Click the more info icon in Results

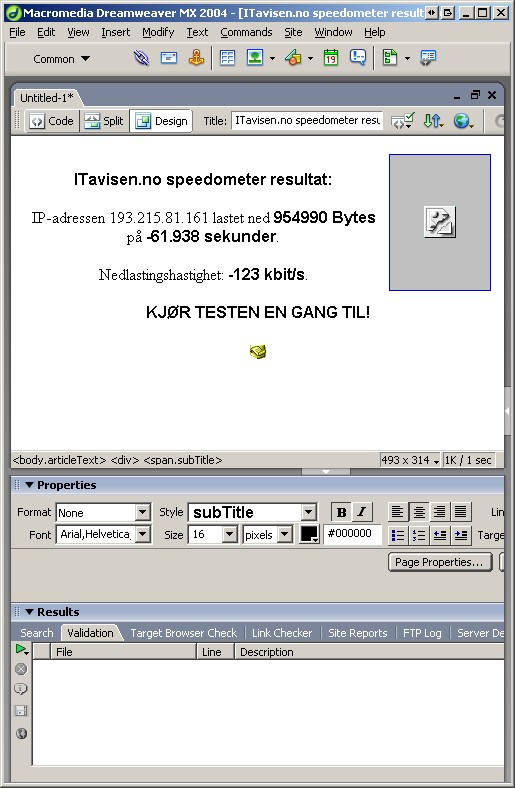click(21, 689)
